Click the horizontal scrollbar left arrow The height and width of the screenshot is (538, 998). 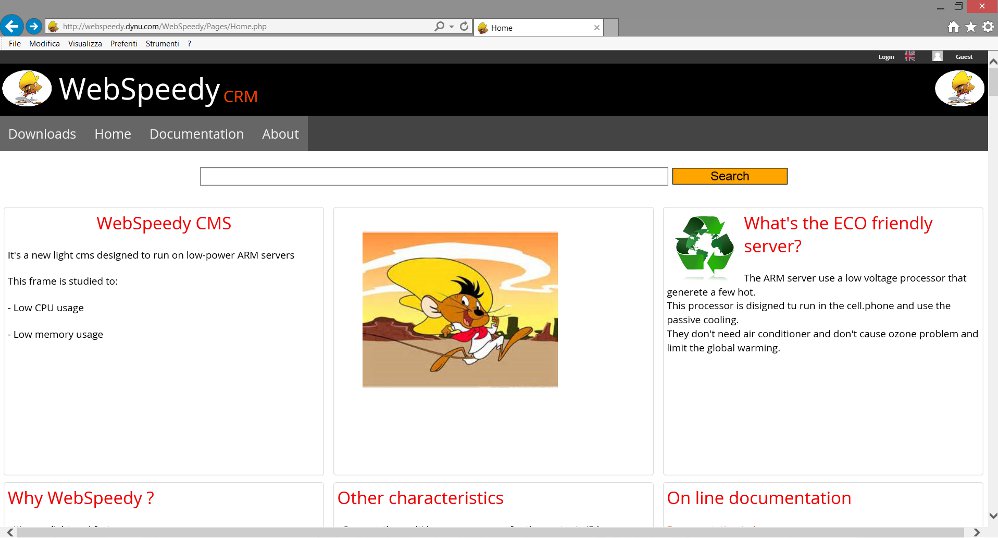(x=10, y=532)
